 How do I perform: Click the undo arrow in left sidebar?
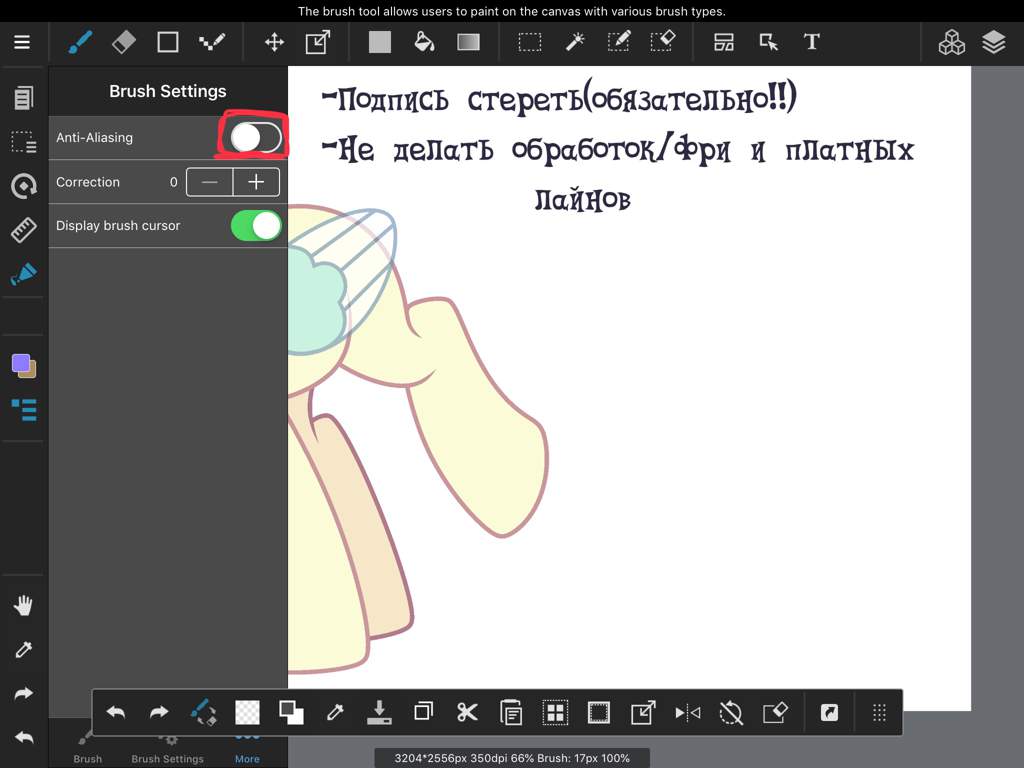24,738
